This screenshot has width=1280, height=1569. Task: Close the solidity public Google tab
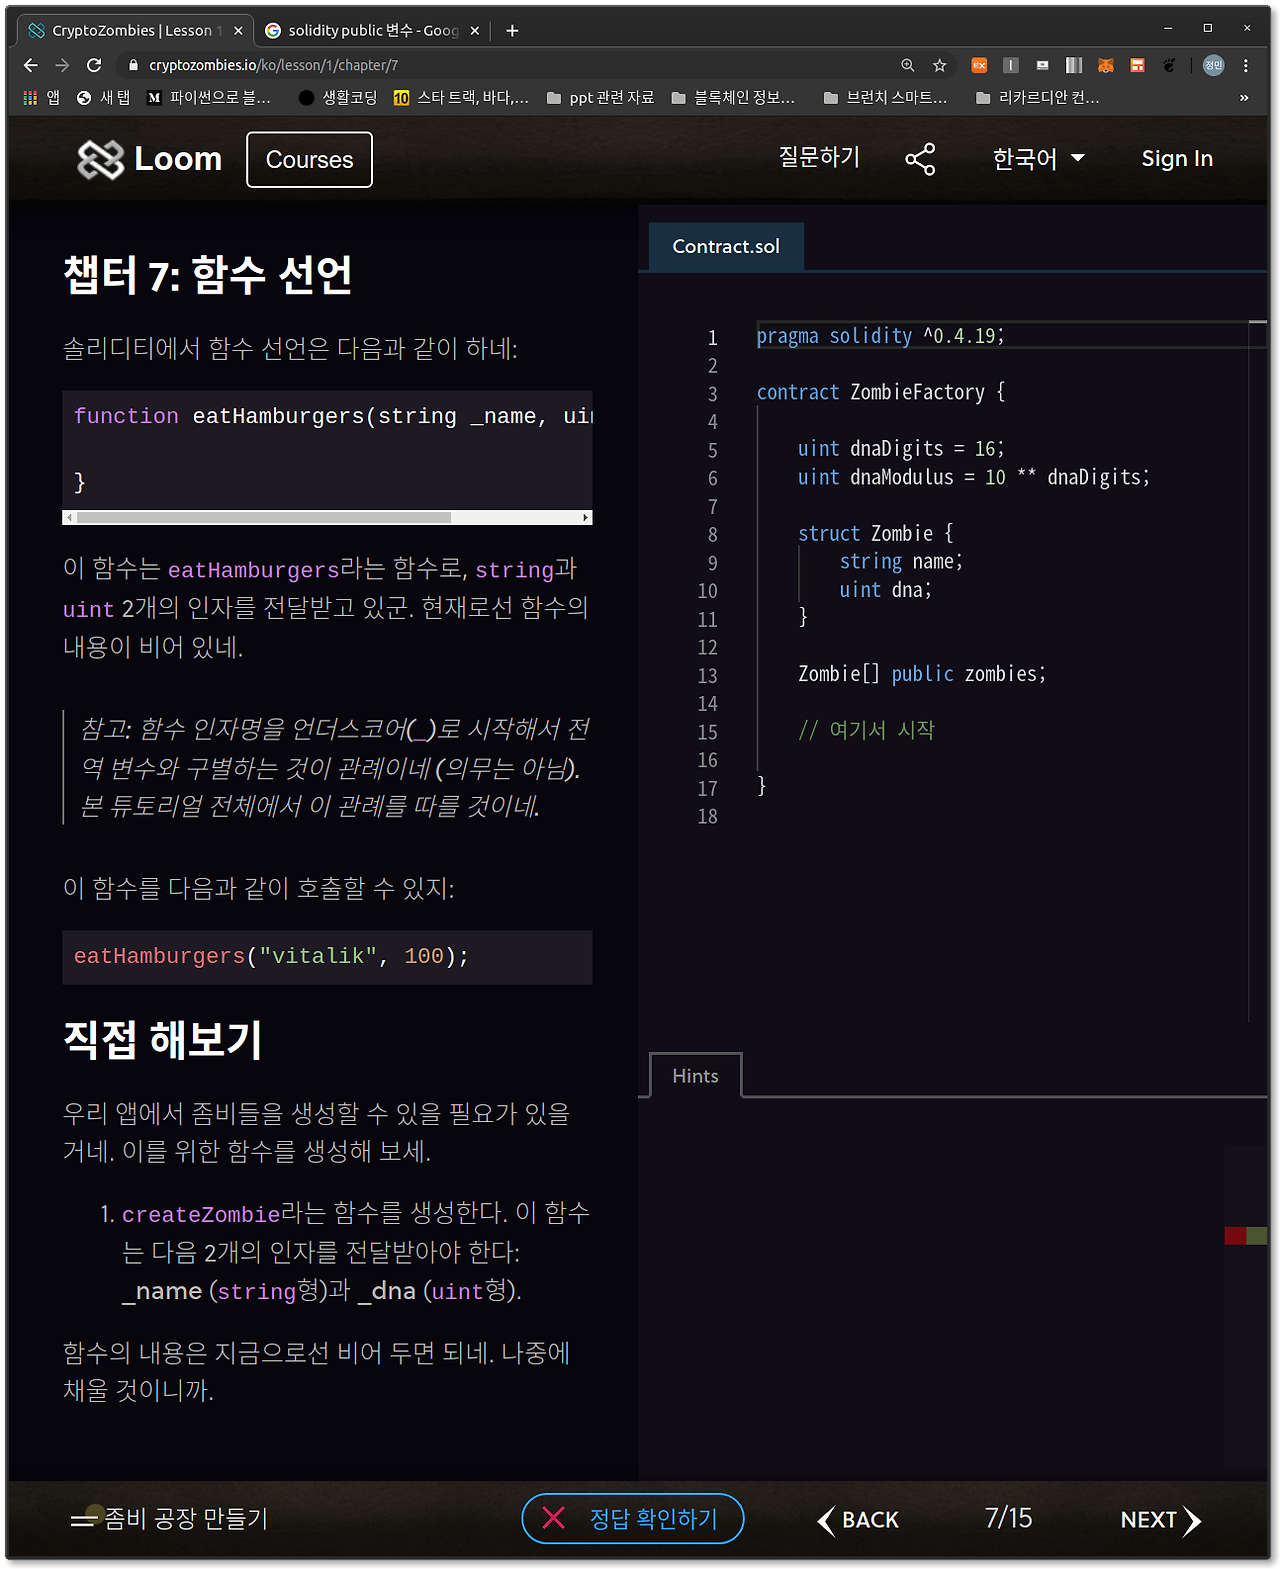[475, 31]
